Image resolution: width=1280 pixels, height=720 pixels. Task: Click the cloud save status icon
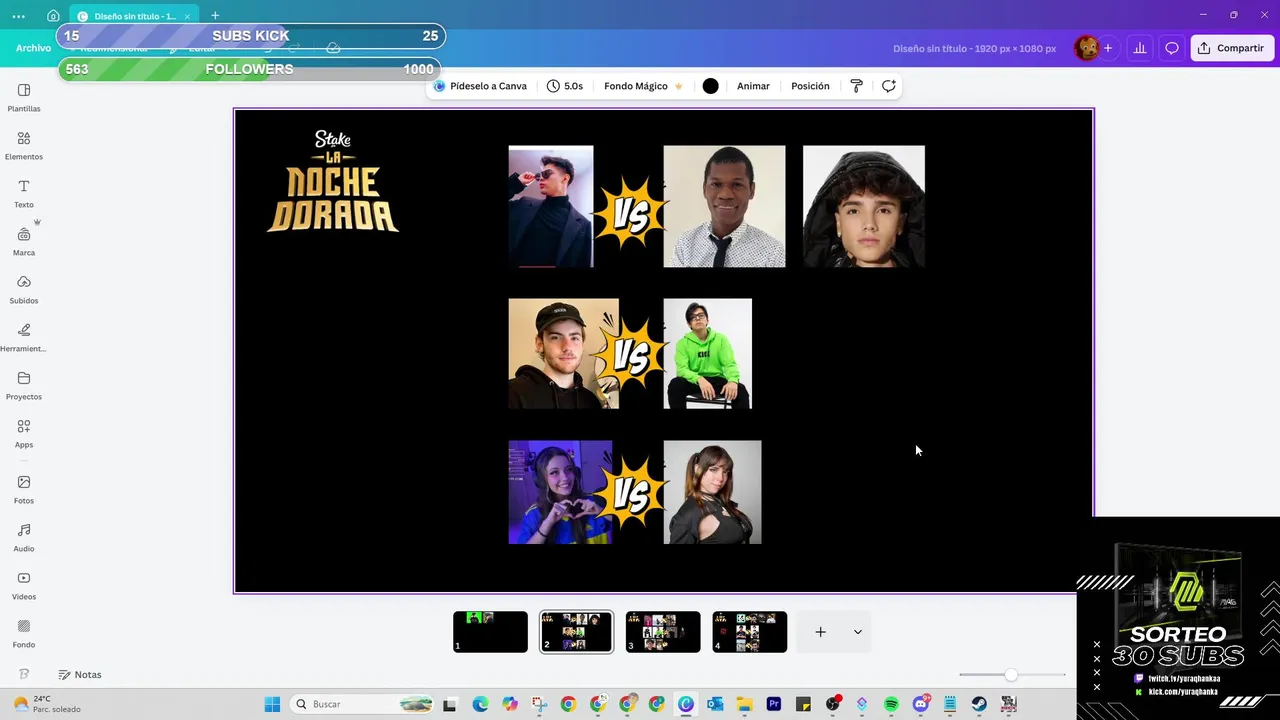[333, 48]
